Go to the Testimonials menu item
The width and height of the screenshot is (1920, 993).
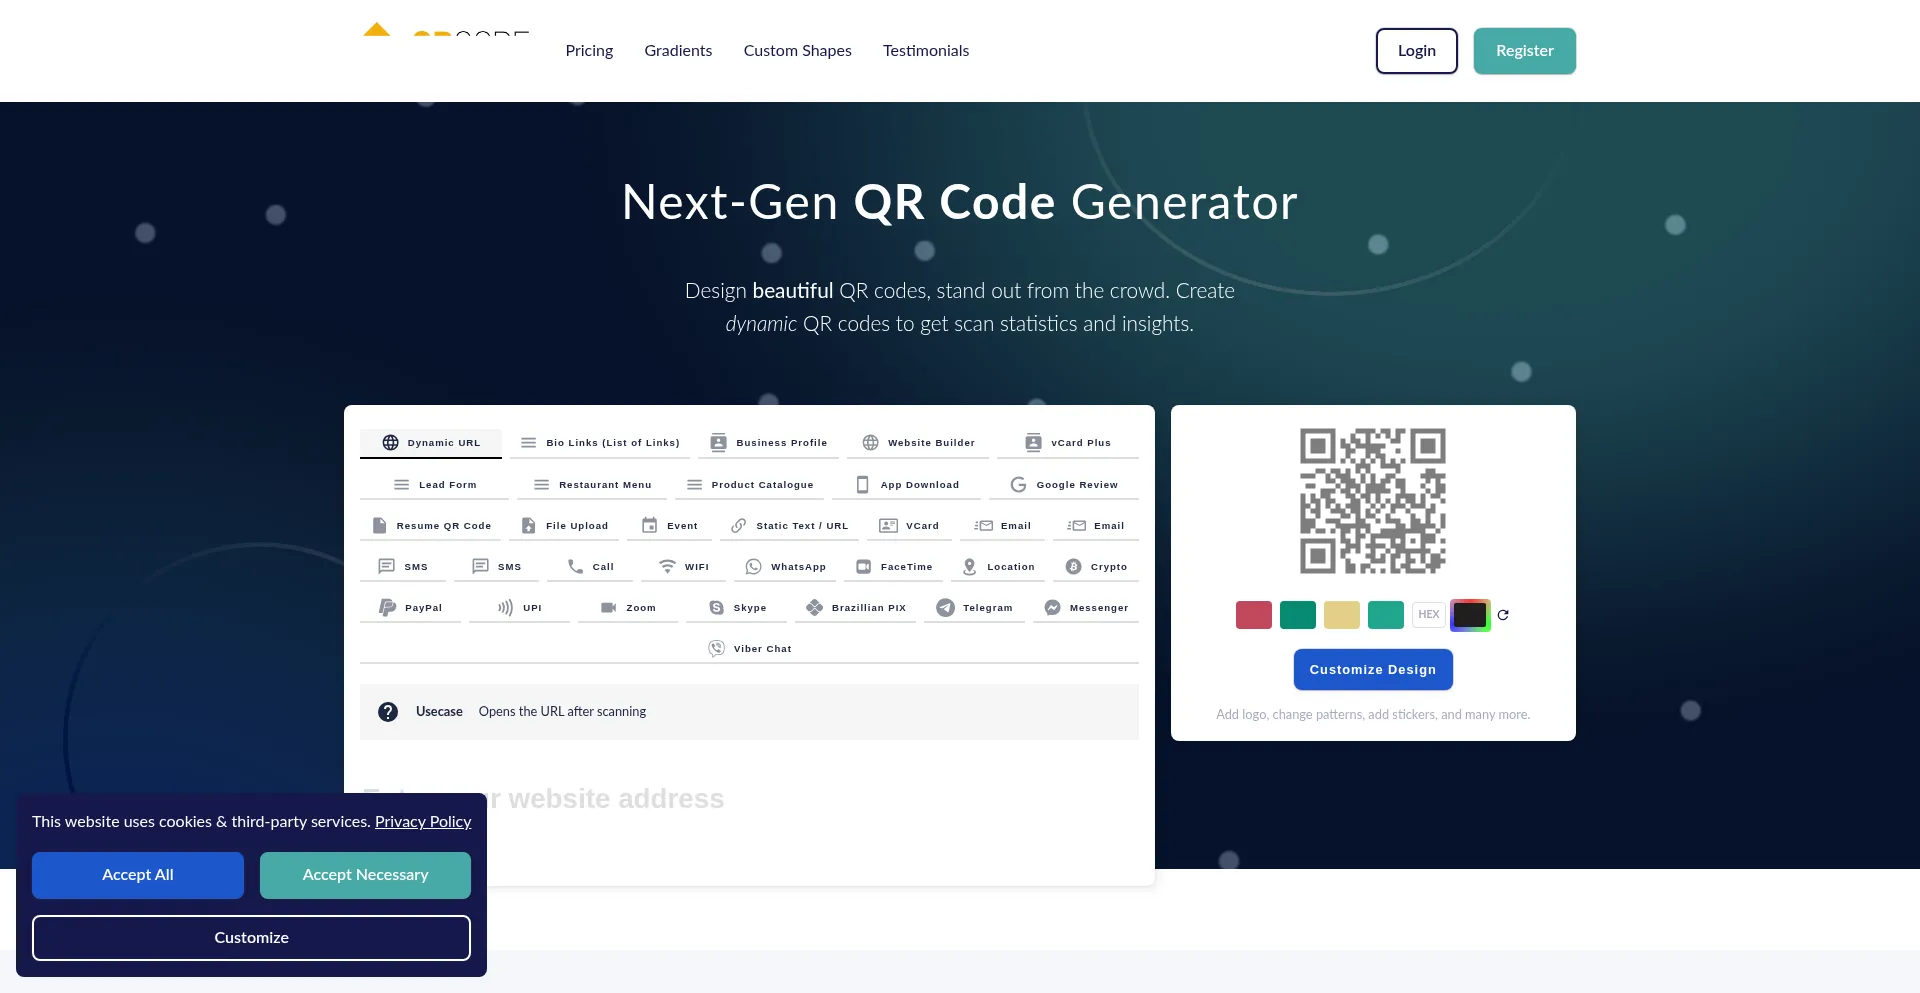[925, 51]
